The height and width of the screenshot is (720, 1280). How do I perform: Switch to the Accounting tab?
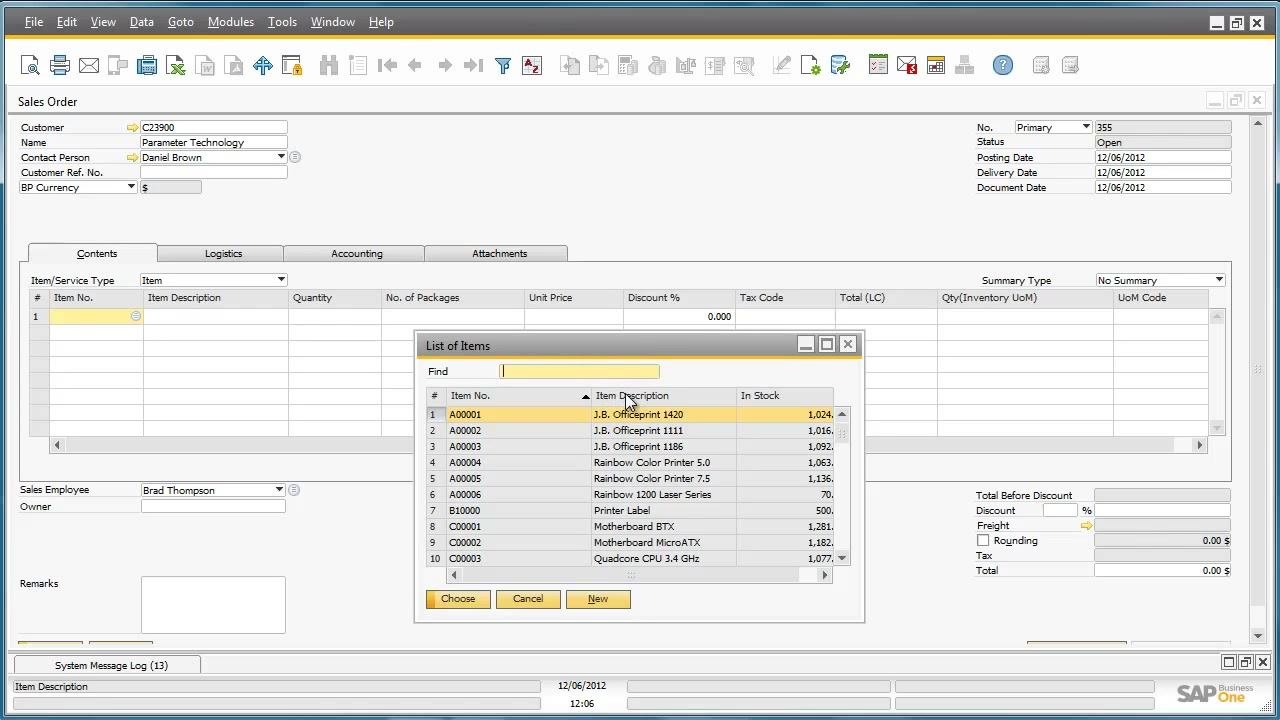pos(357,254)
